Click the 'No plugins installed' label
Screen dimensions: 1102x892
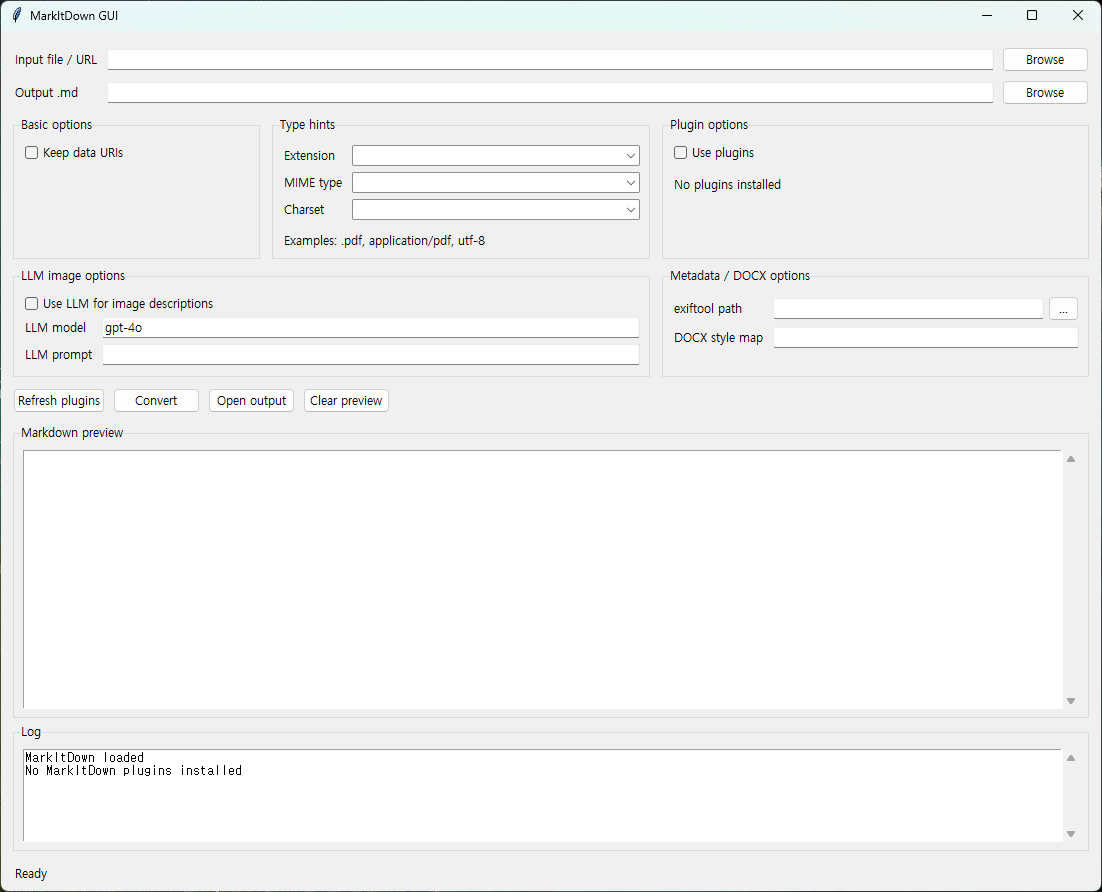pyautogui.click(x=727, y=185)
